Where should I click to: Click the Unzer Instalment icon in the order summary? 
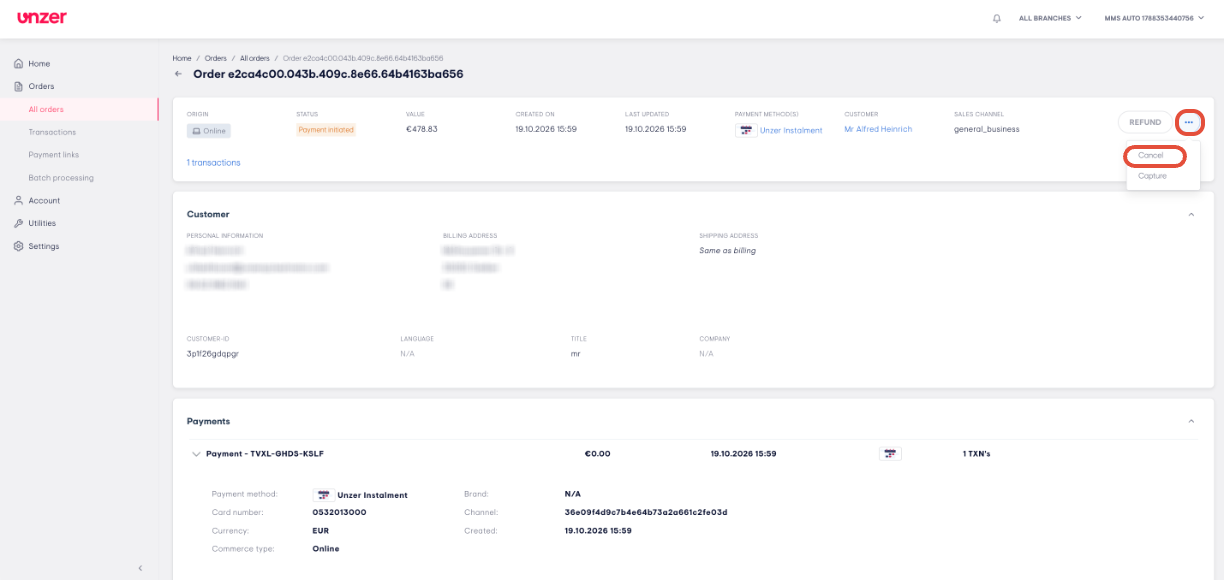(745, 130)
